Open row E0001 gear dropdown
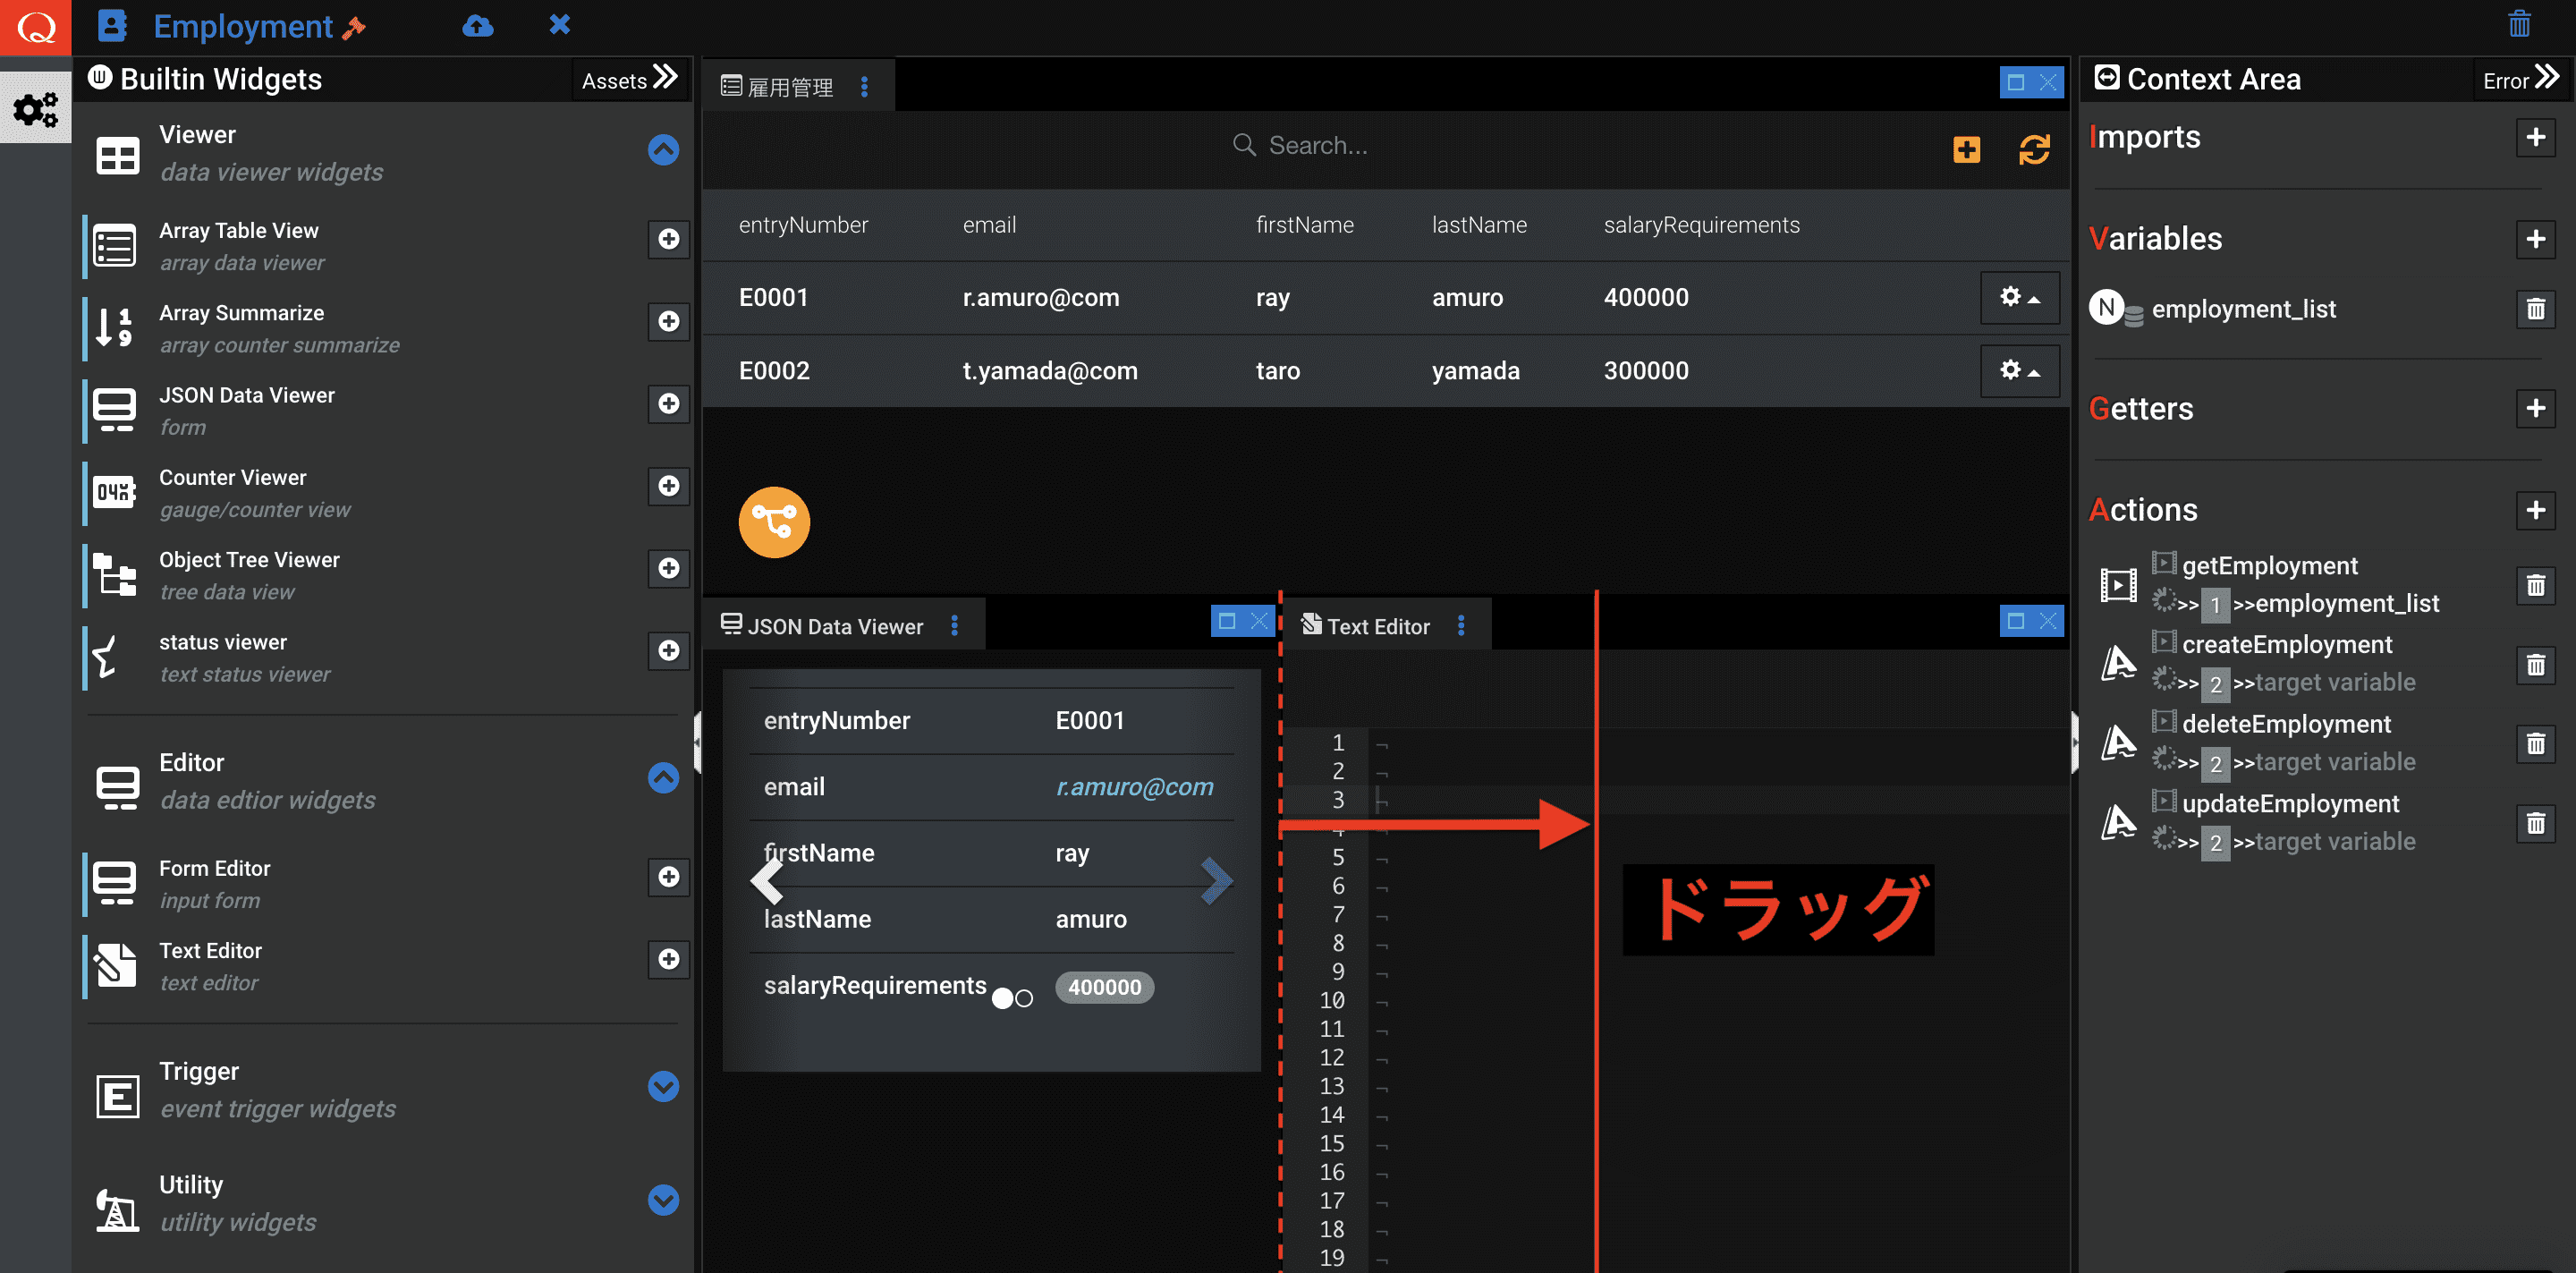The image size is (2576, 1273). [2019, 297]
